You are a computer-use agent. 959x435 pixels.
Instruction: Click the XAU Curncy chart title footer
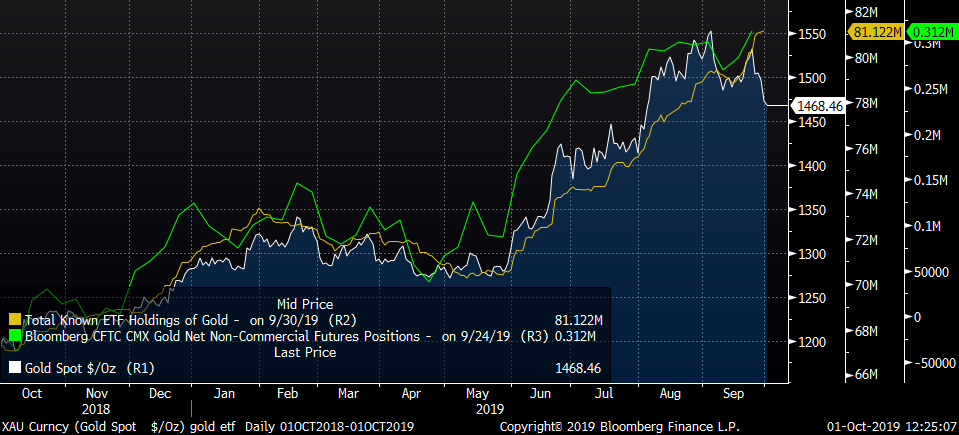tap(209, 426)
